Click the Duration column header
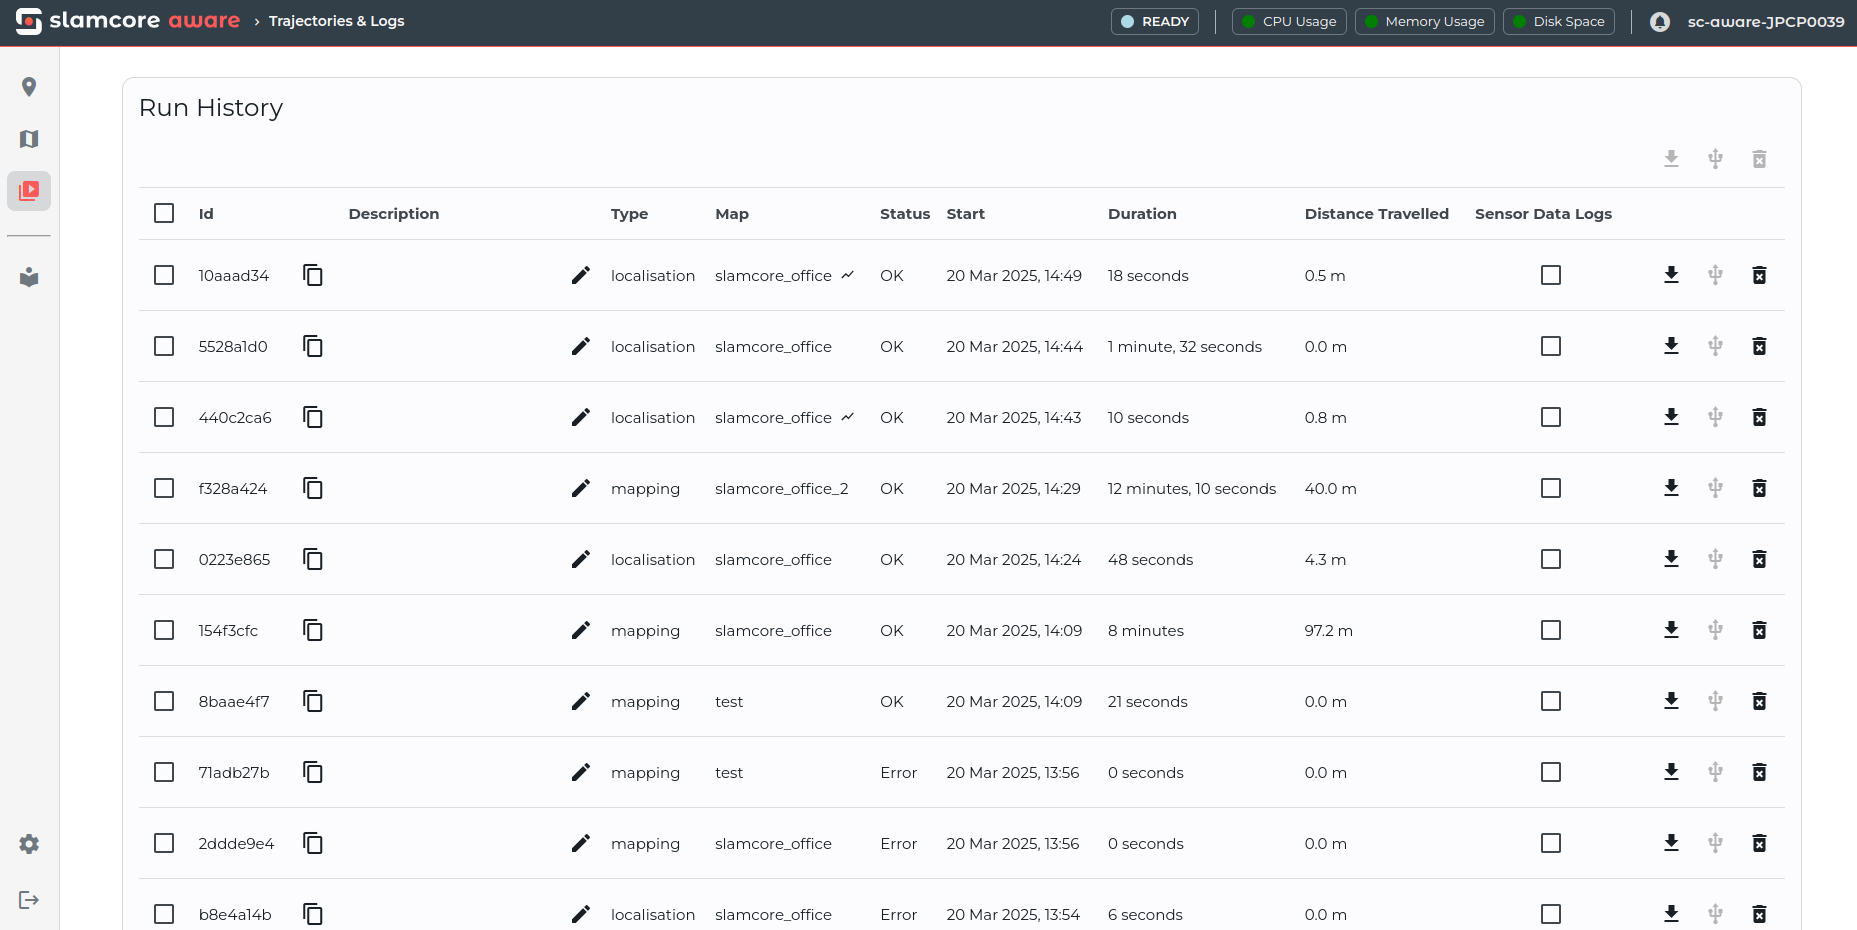The height and width of the screenshot is (930, 1857). tap(1142, 214)
